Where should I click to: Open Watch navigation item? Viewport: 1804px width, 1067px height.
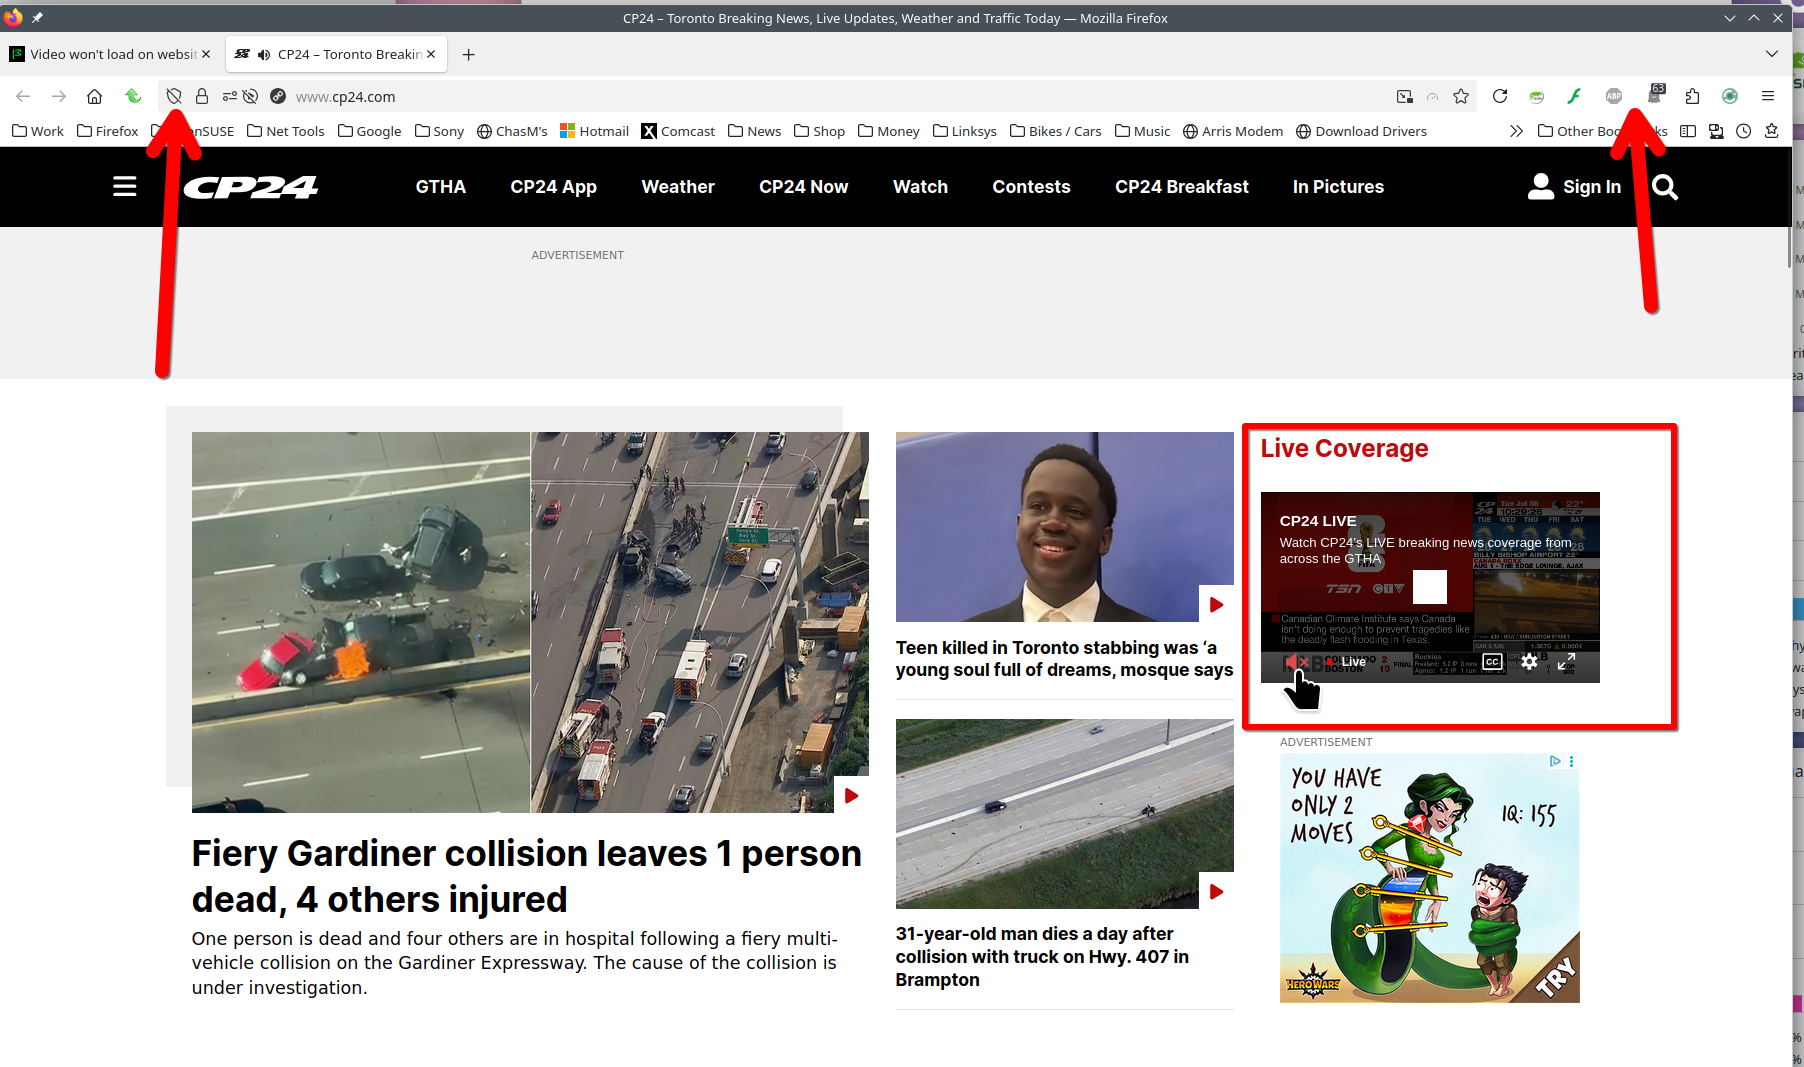click(920, 187)
